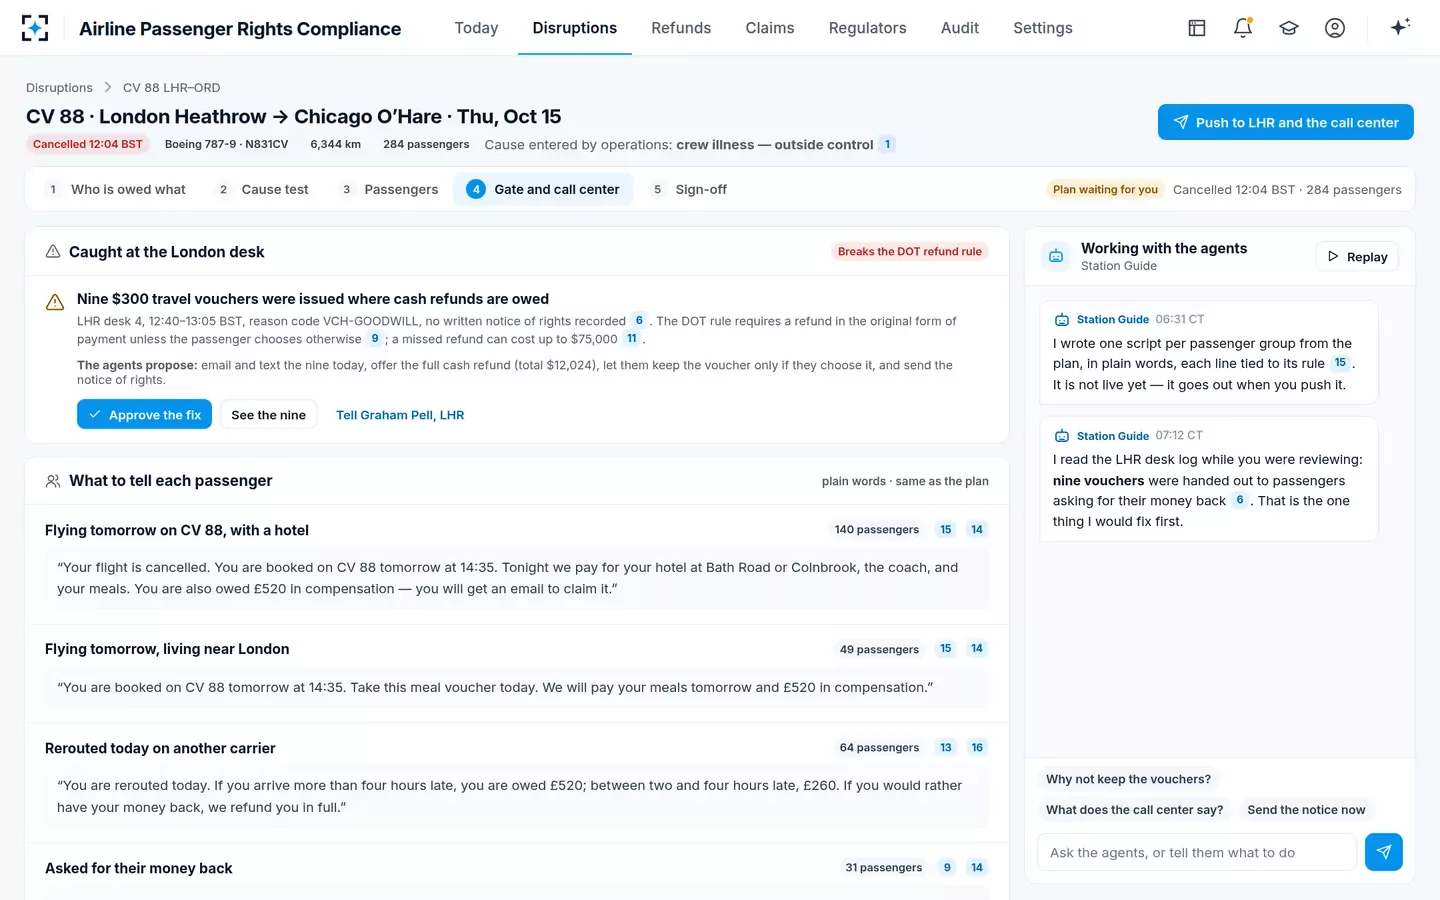The height and width of the screenshot is (900, 1440).
Task: Click the robot icon beside Working with the agents
Action: [x=1056, y=257]
